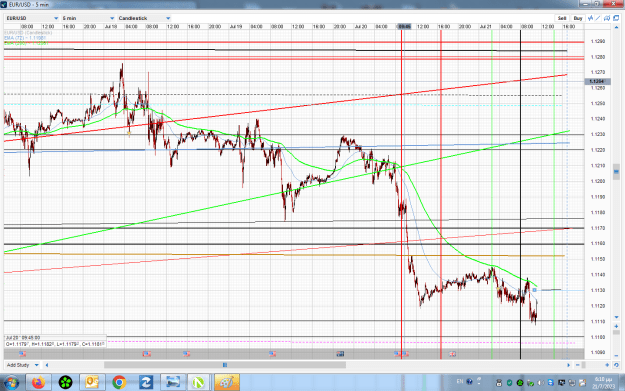Click the 1.1100 price axis label
The width and height of the screenshot is (625, 391).
[597, 337]
